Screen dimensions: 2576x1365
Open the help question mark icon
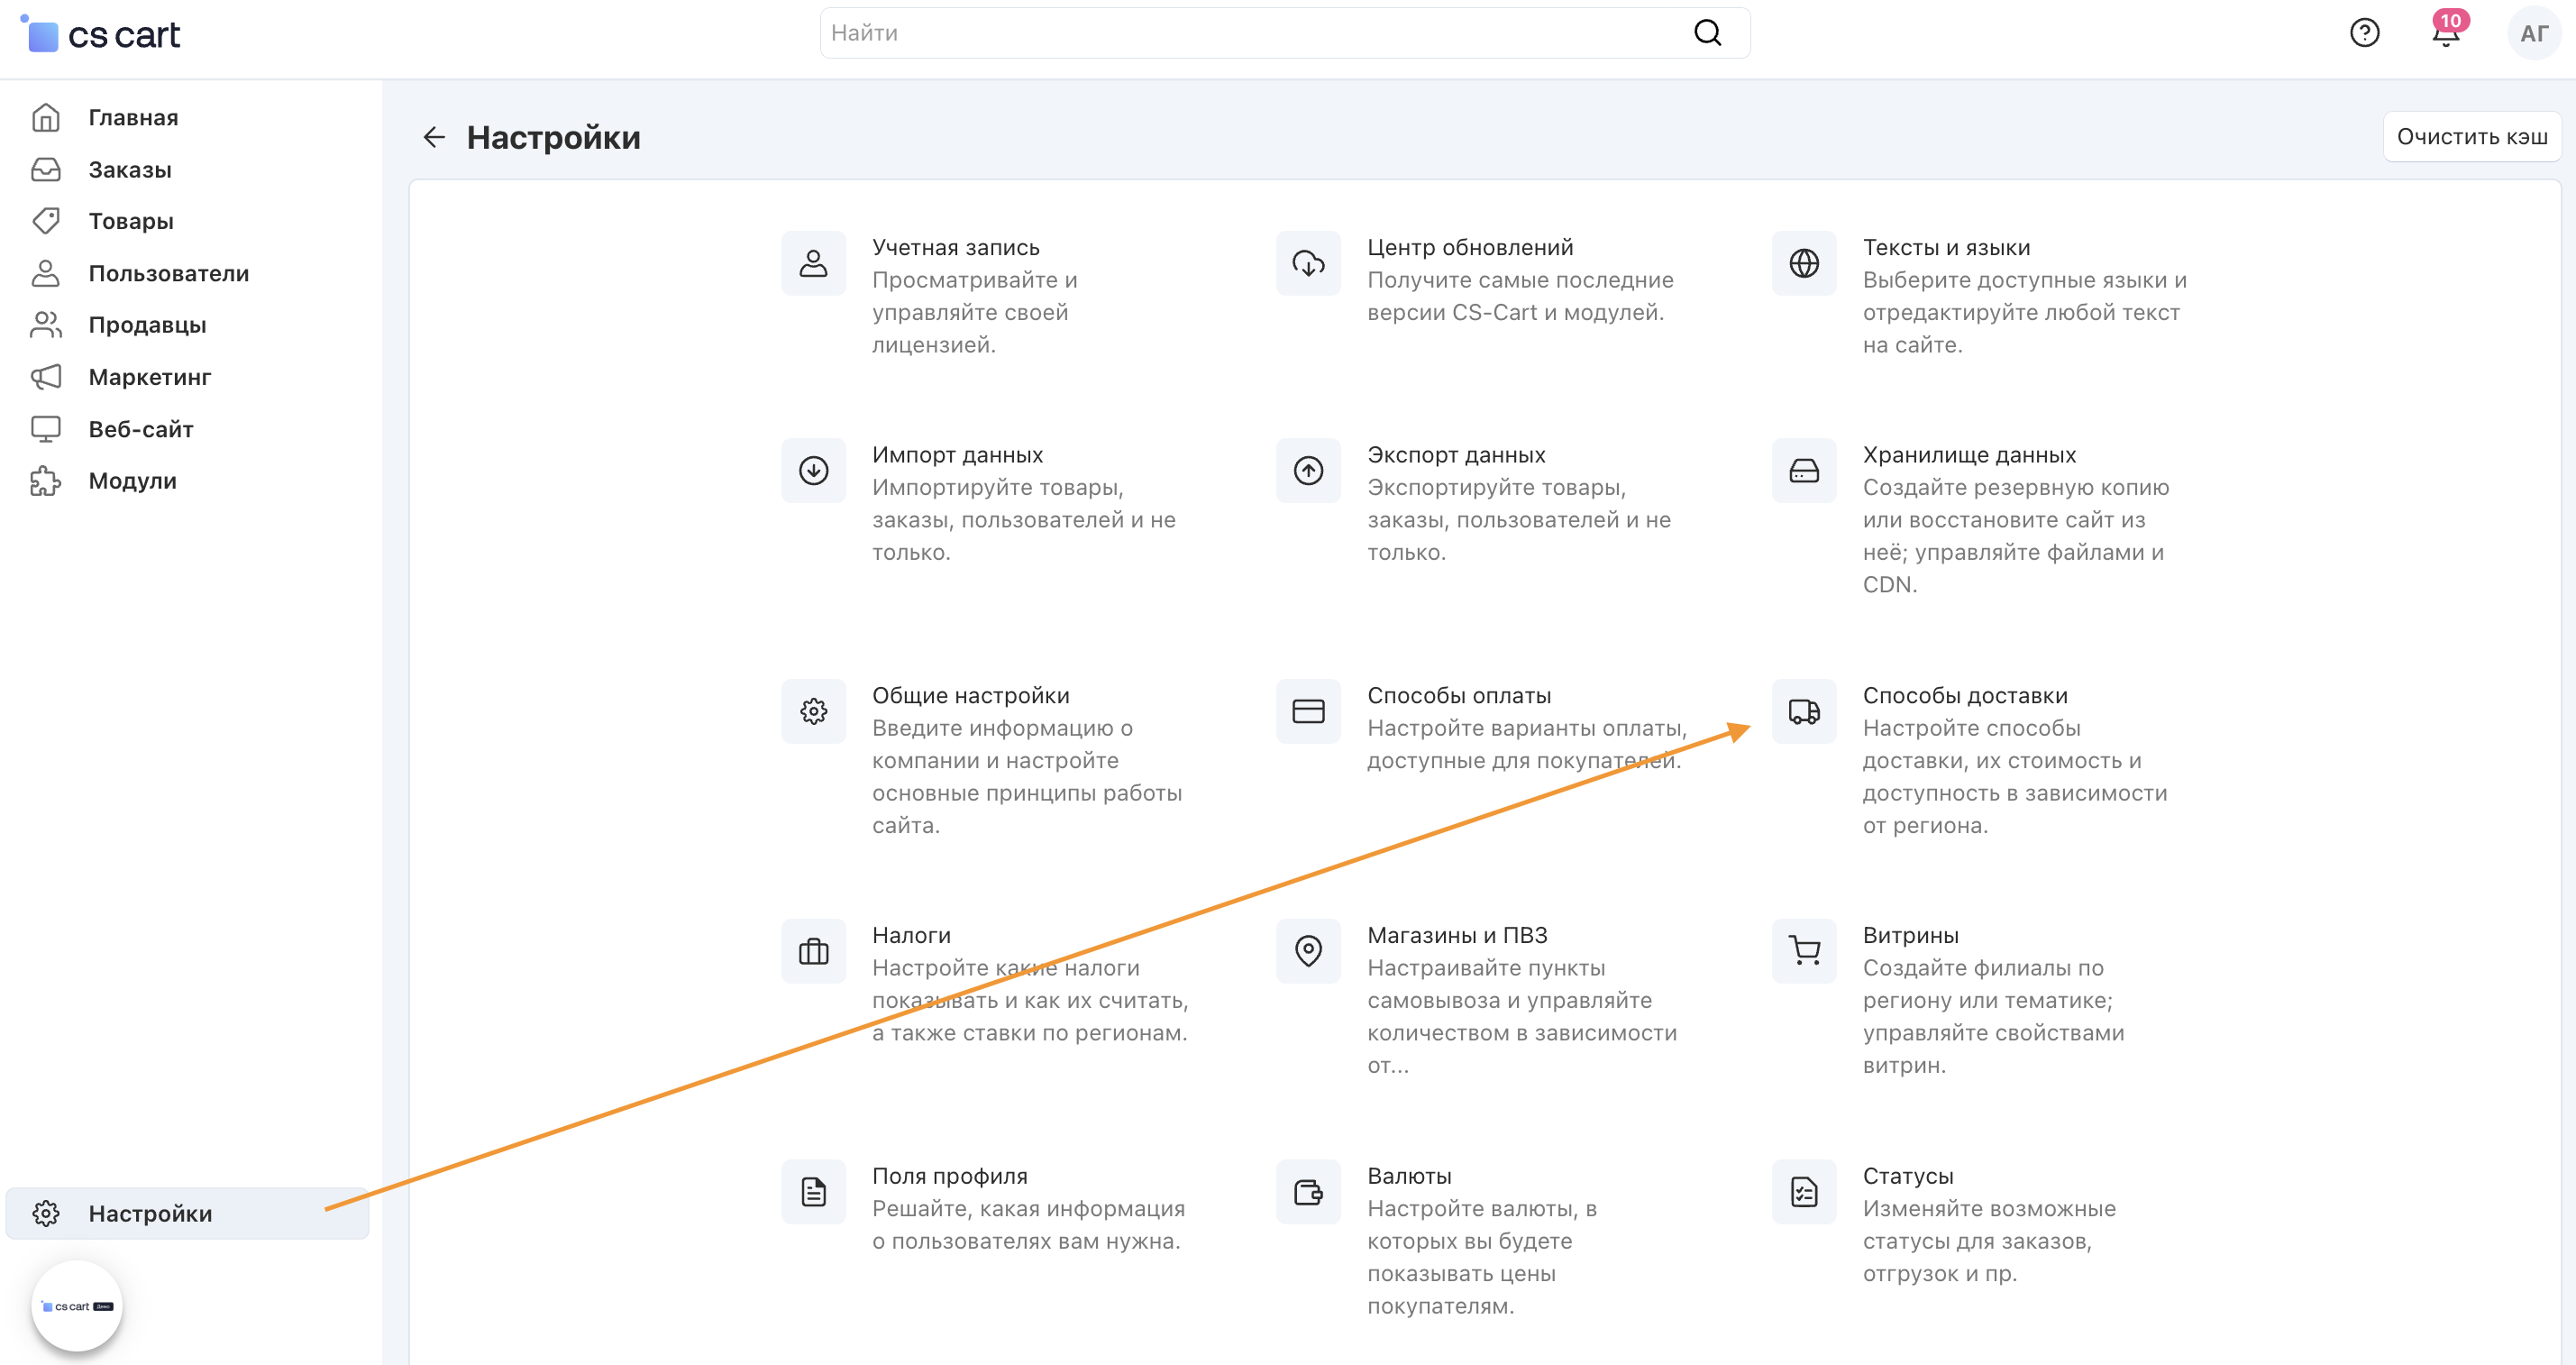[2364, 33]
